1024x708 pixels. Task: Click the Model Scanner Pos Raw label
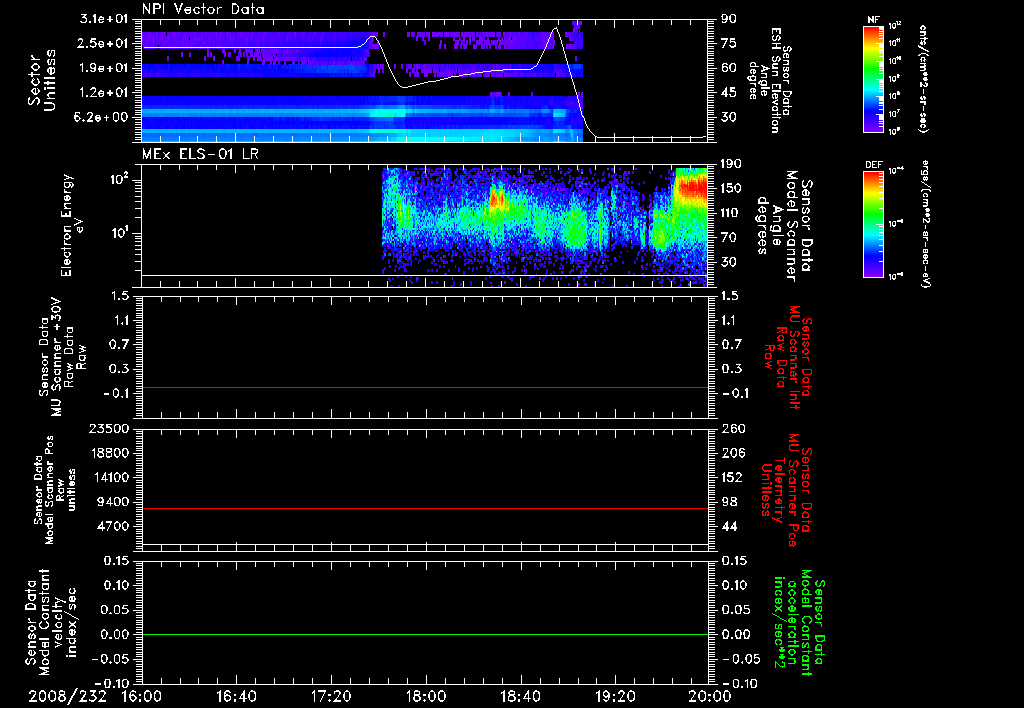tap(54, 490)
